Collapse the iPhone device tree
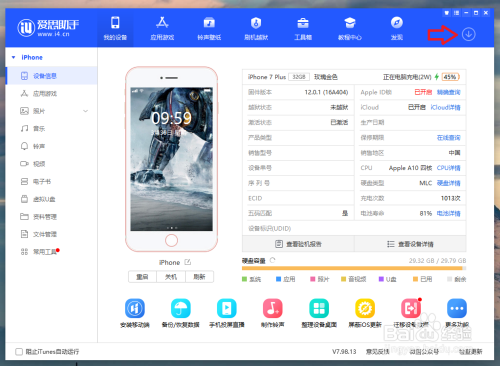The height and width of the screenshot is (366, 500). pyautogui.click(x=13, y=57)
